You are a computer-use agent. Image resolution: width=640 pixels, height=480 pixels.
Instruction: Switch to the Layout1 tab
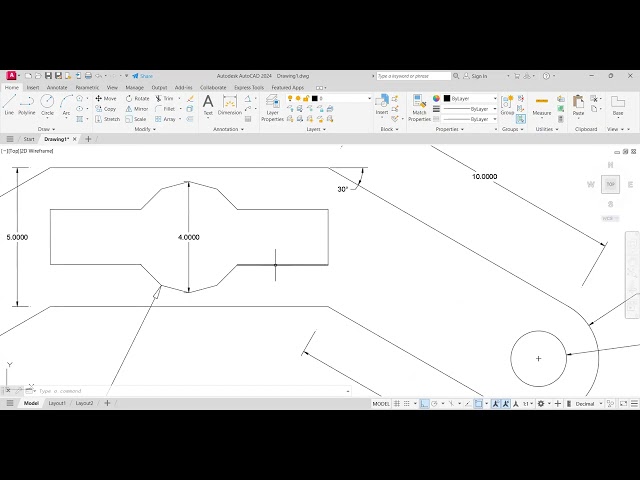[57, 403]
